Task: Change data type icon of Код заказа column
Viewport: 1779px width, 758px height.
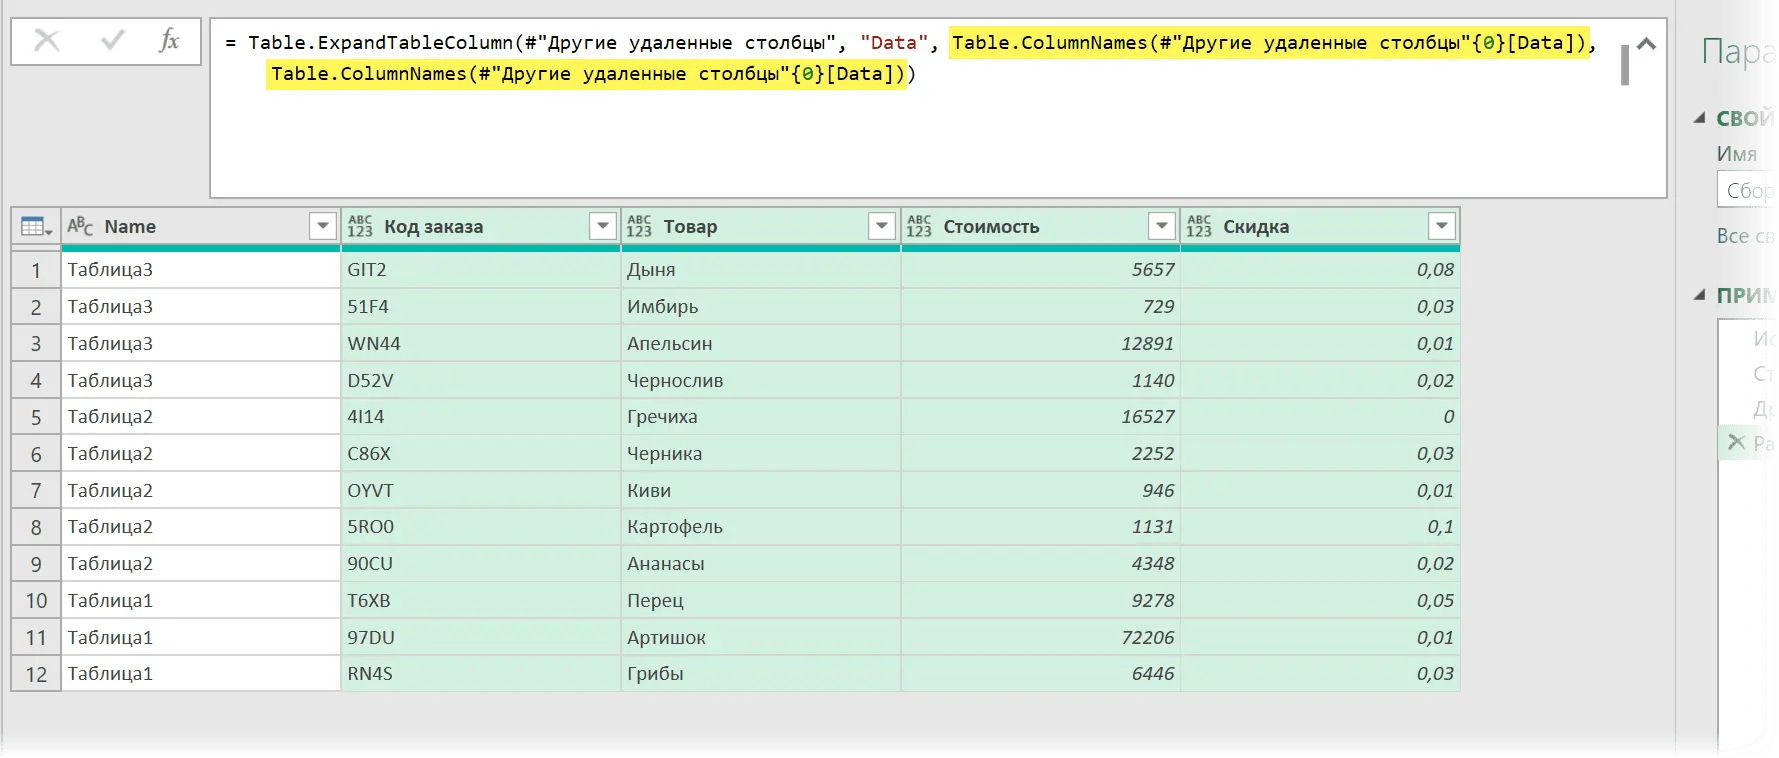Action: point(360,227)
